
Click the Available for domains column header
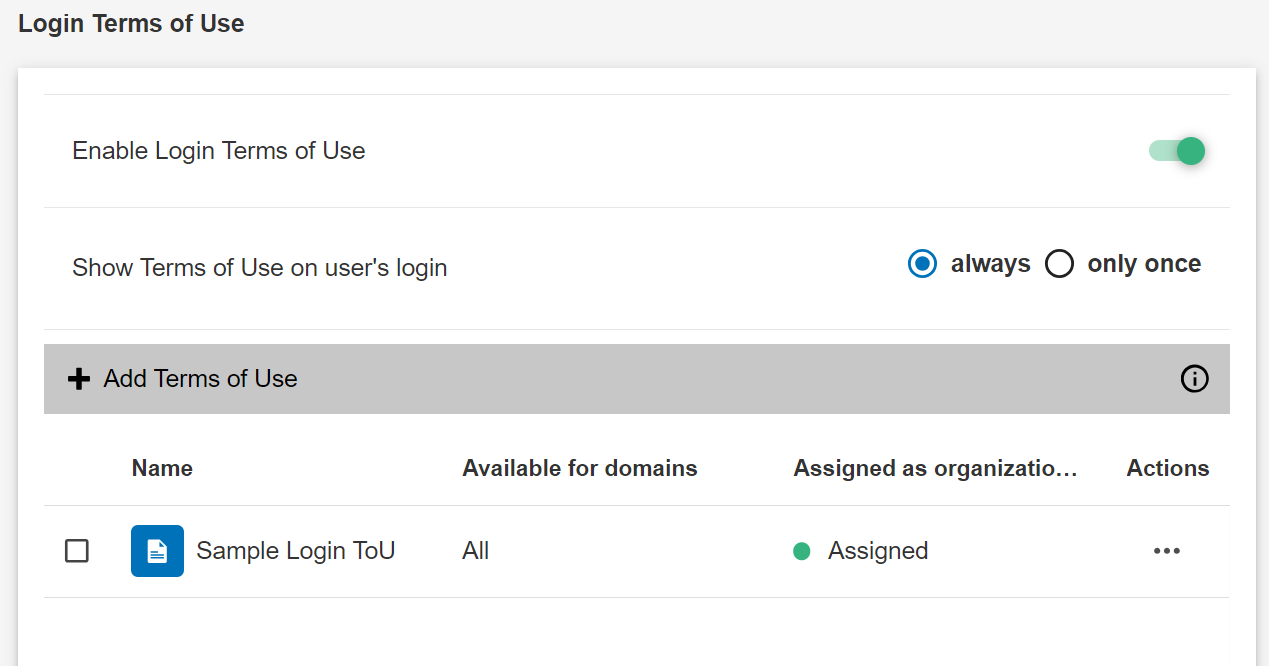pos(579,468)
